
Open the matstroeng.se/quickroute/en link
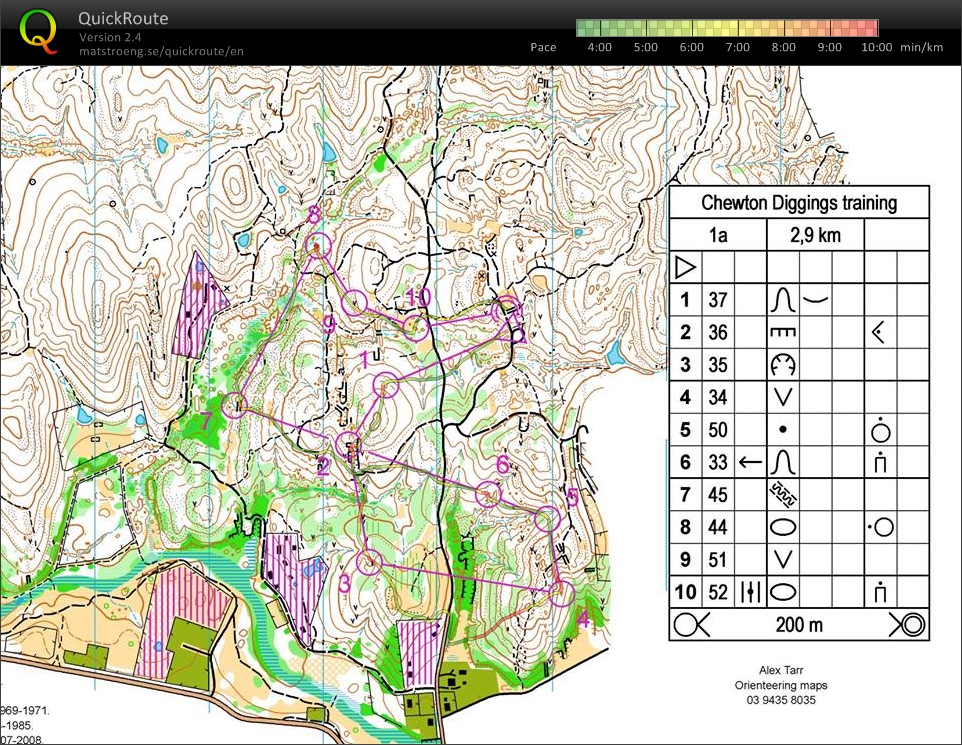(x=161, y=52)
